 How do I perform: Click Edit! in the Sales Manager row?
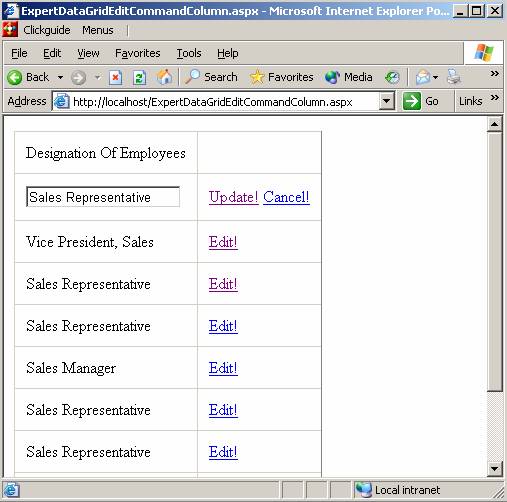coord(223,368)
